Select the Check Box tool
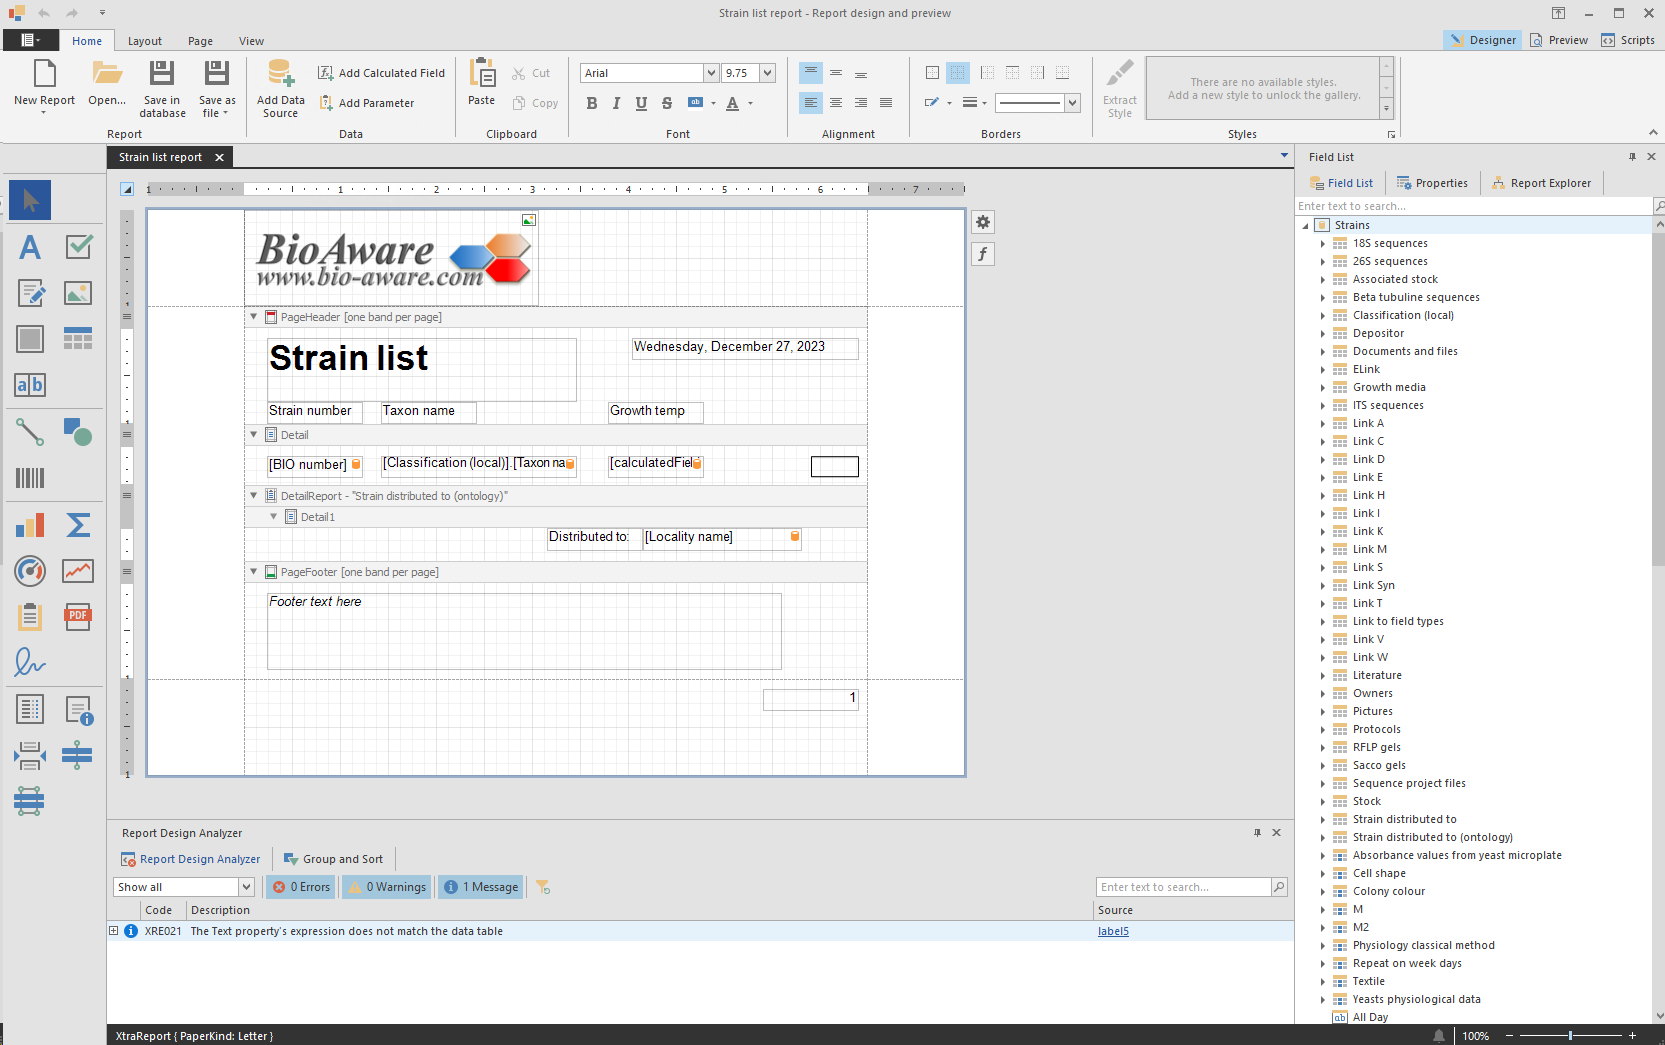 pyautogui.click(x=79, y=247)
